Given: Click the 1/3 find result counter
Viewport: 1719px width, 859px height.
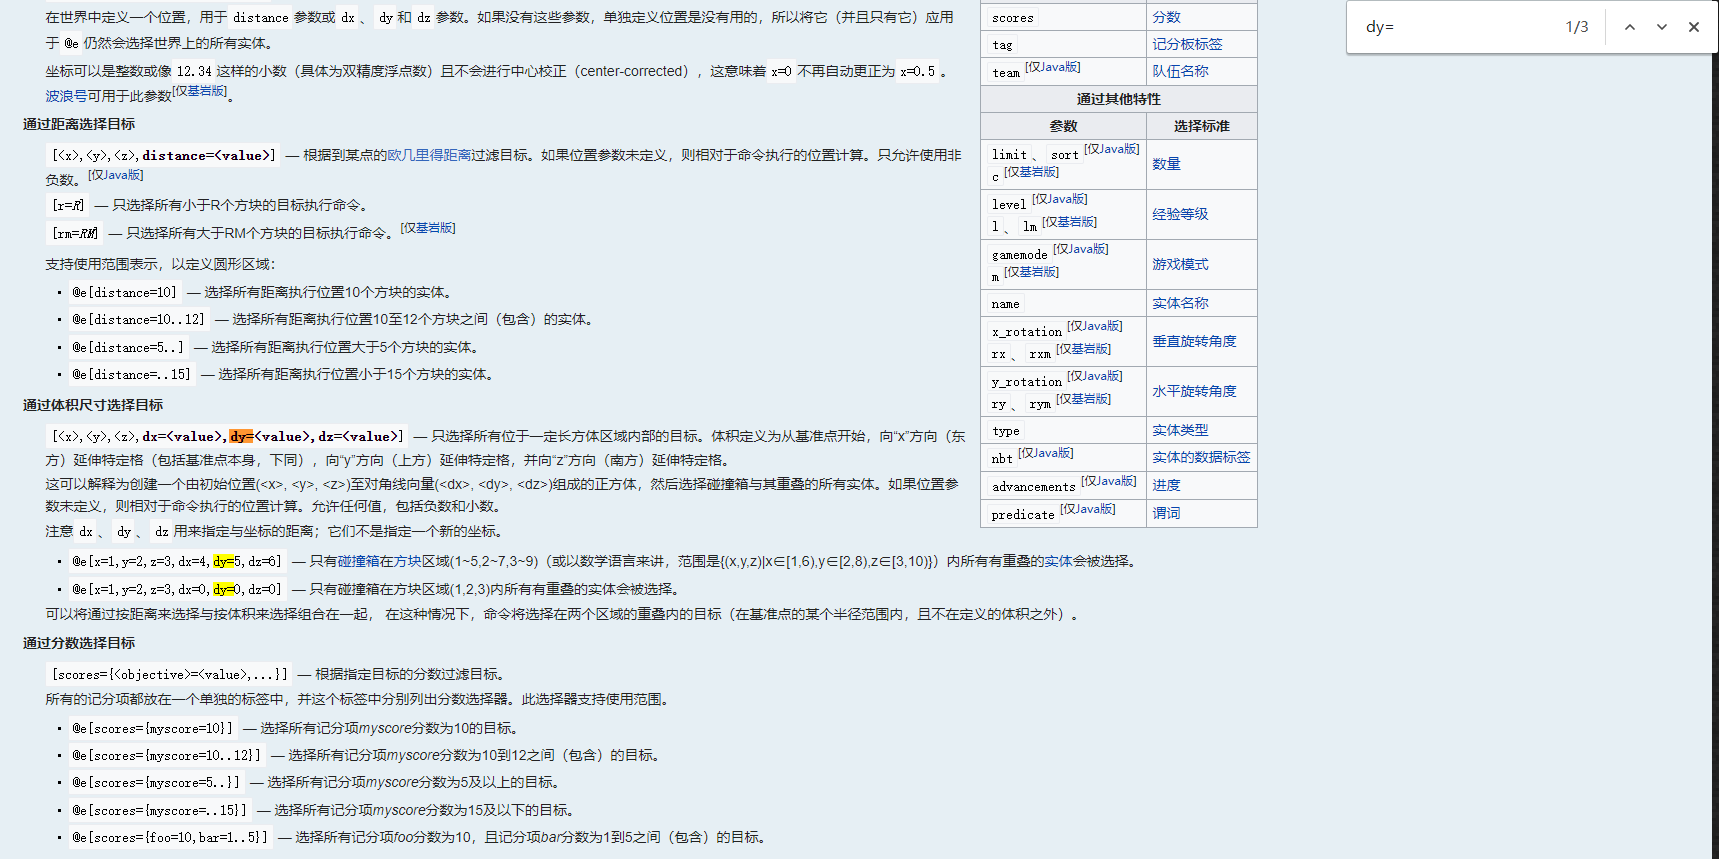Looking at the screenshot, I should (1577, 27).
